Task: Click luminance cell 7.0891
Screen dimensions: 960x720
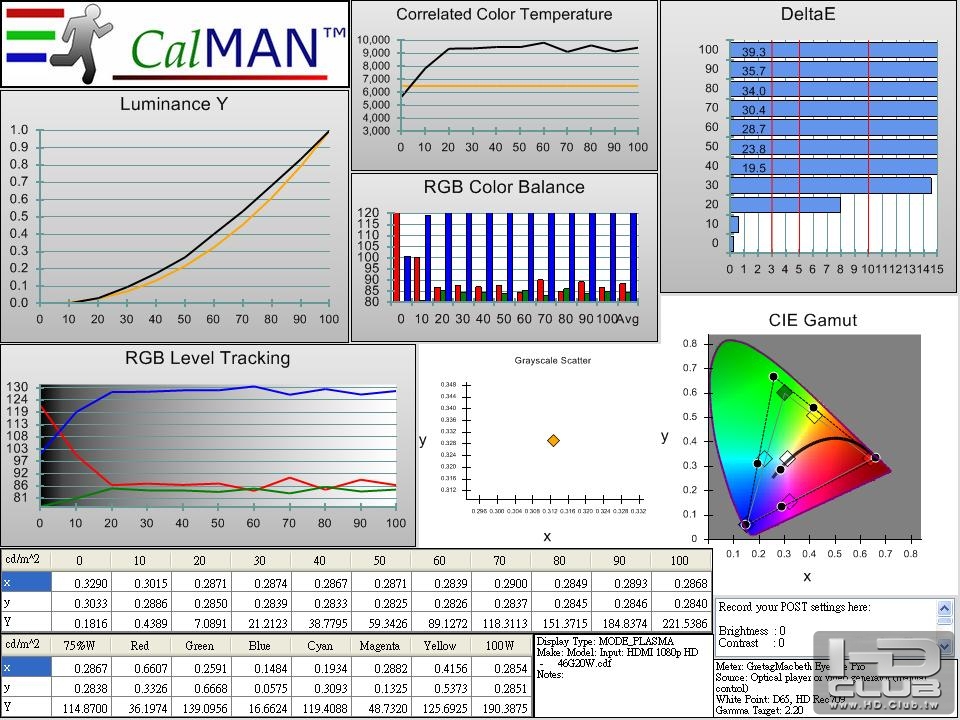Action: pos(201,623)
